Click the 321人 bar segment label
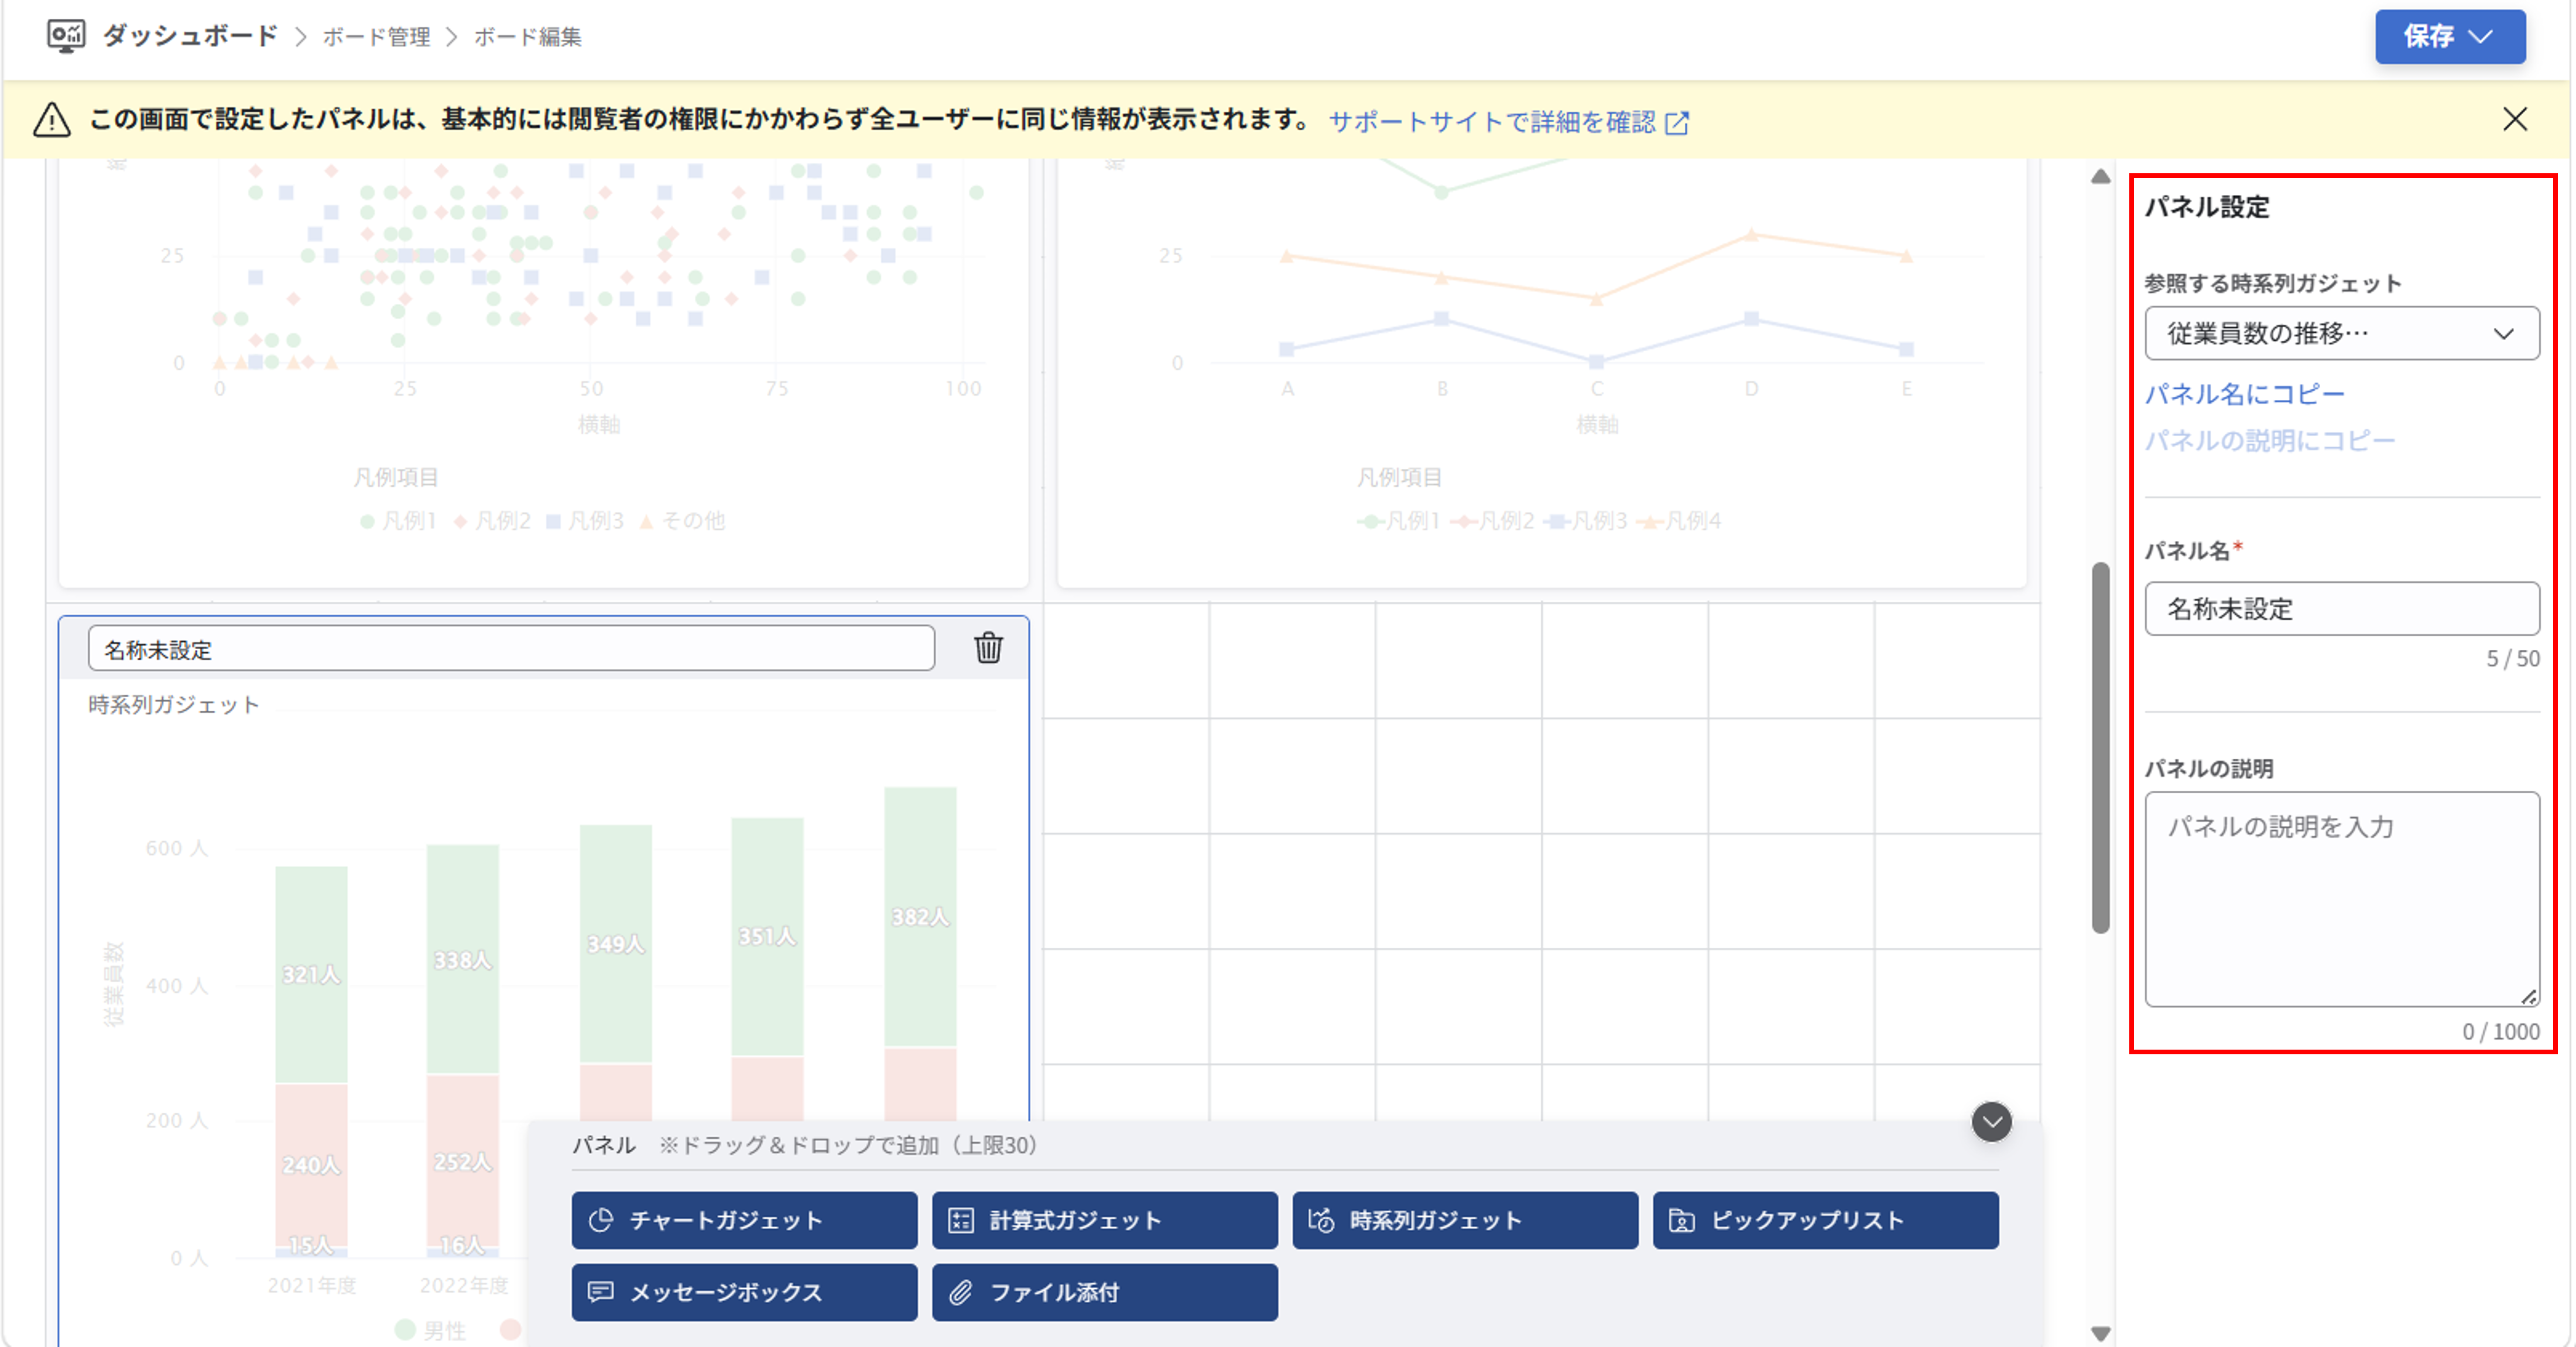 pyautogui.click(x=311, y=974)
